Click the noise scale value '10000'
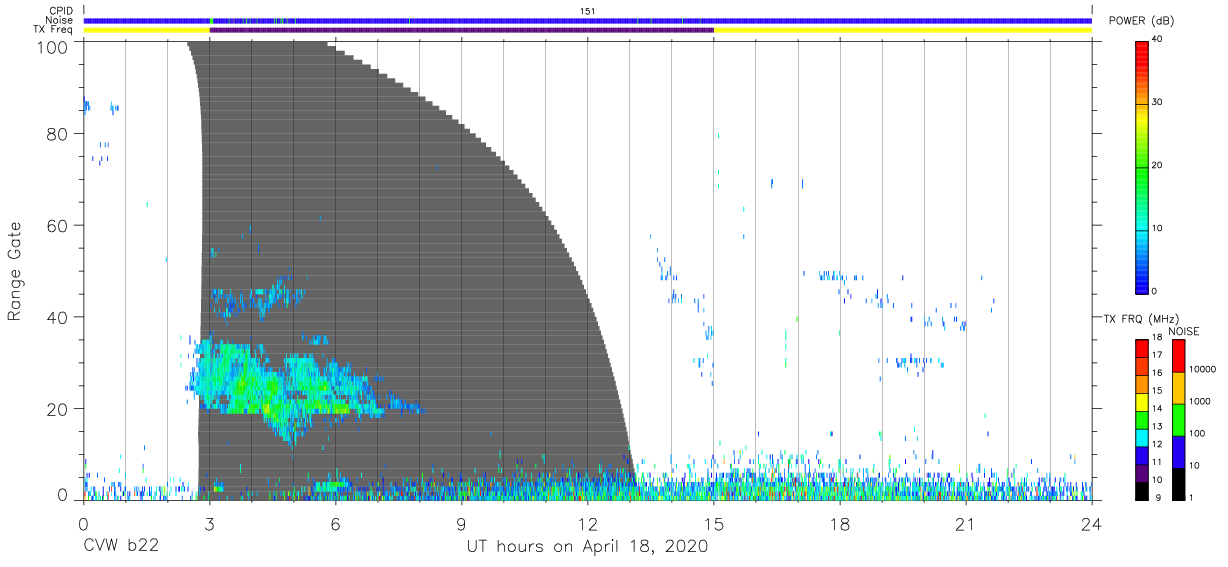This screenshot has height=567, width=1228. 1204,369
